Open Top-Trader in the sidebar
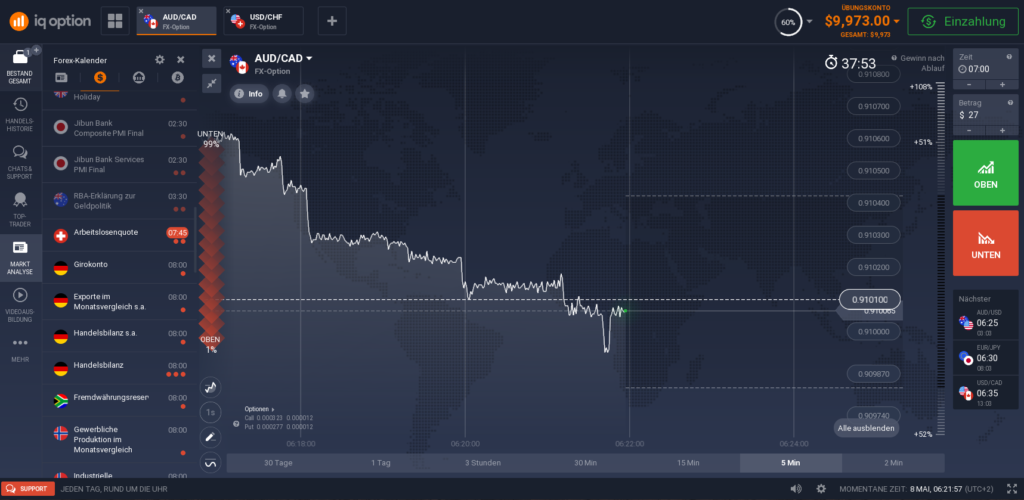 coord(20,208)
